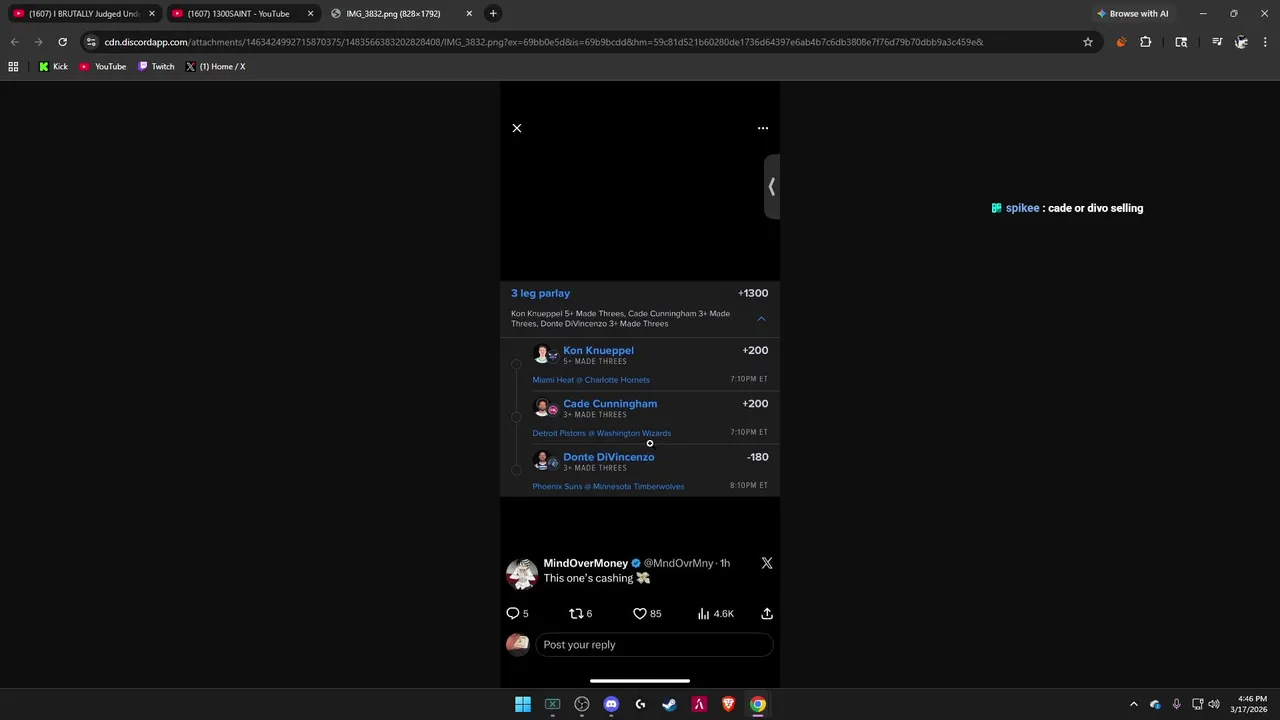Viewport: 1280px width, 720px height.
Task: Open the Twitch bookmark
Action: tap(156, 67)
